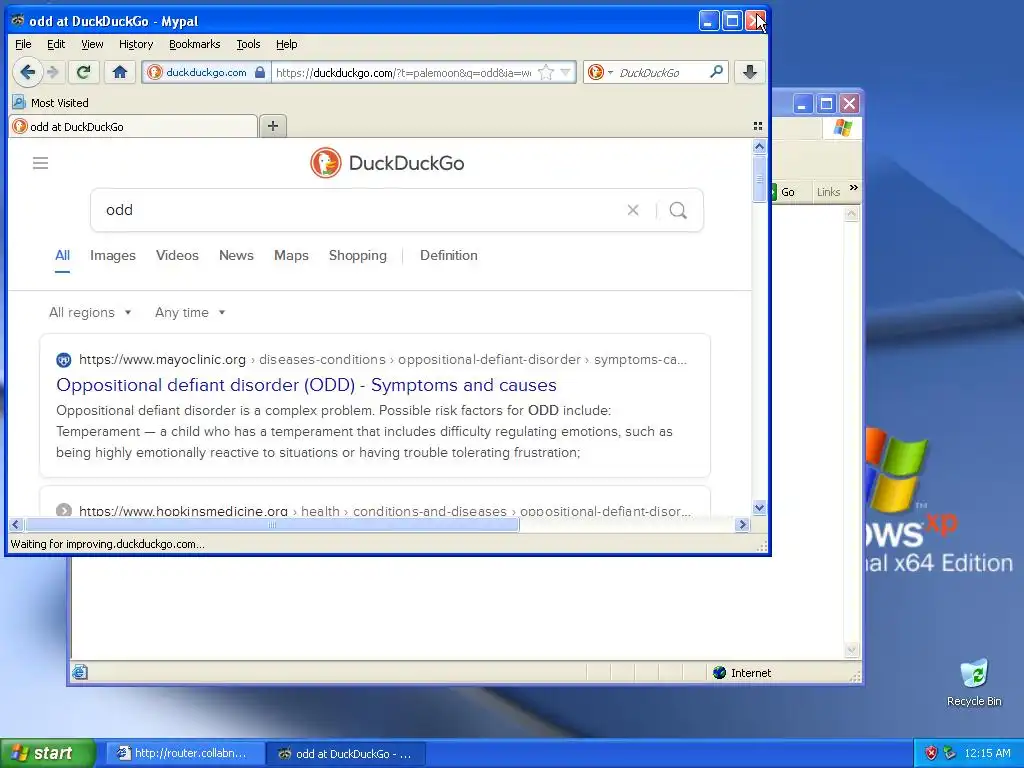Expand the All regions filter

[x=90, y=312]
